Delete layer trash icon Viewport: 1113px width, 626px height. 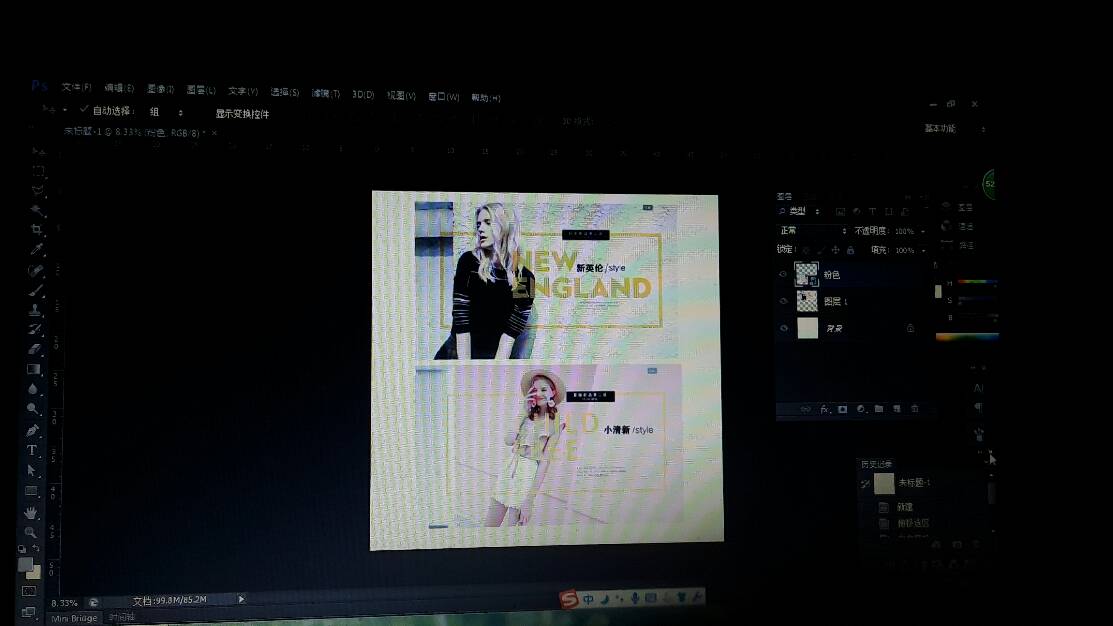[915, 409]
